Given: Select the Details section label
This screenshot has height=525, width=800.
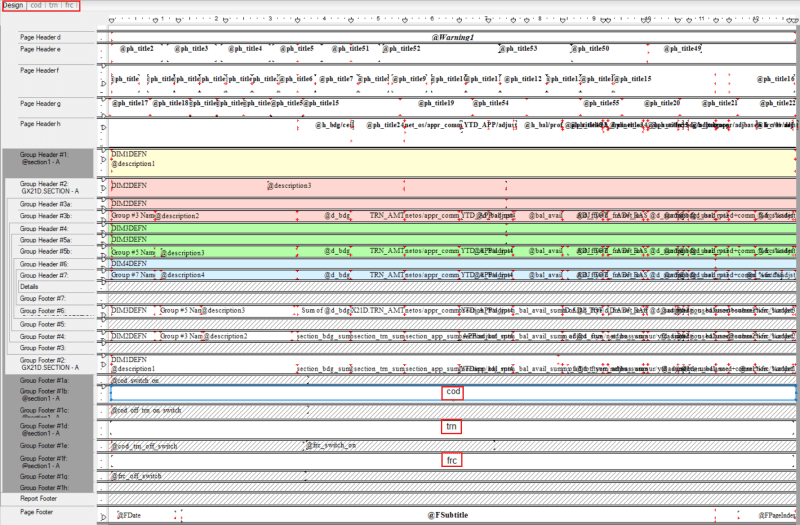Looking at the screenshot, I should click(x=29, y=287).
